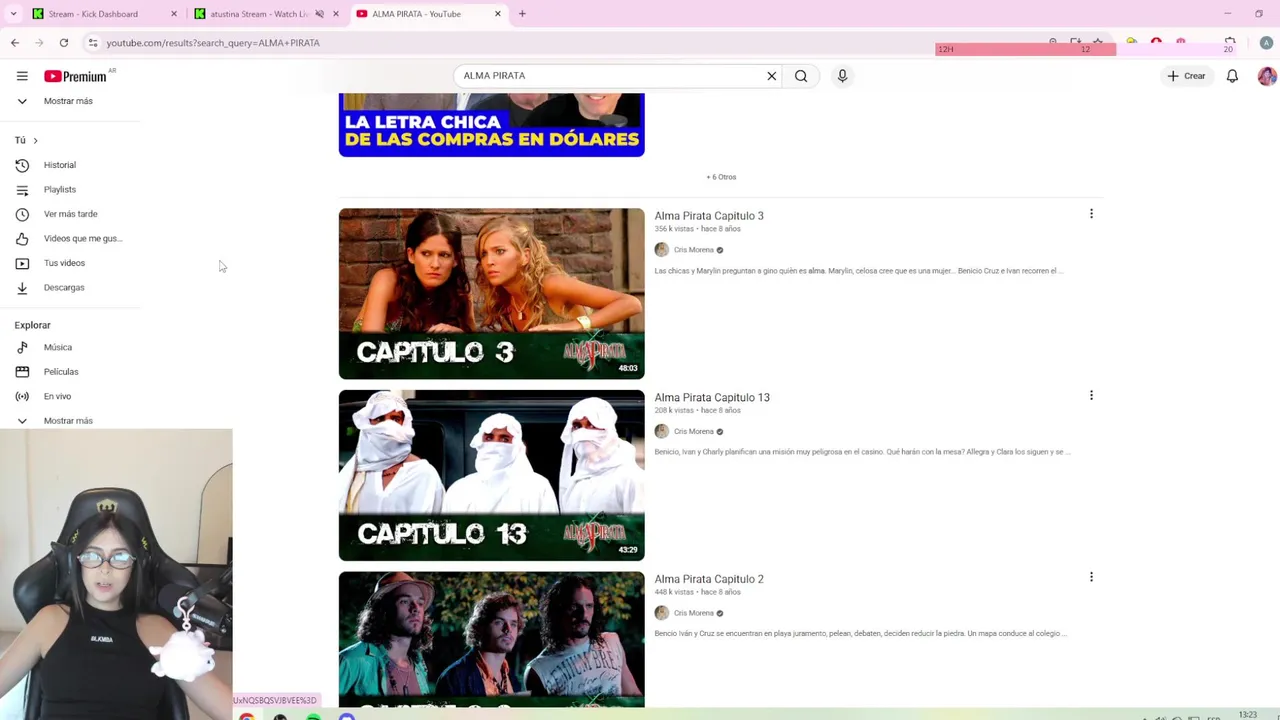Start voice search with microphone
The height and width of the screenshot is (720, 1280).
pos(842,76)
